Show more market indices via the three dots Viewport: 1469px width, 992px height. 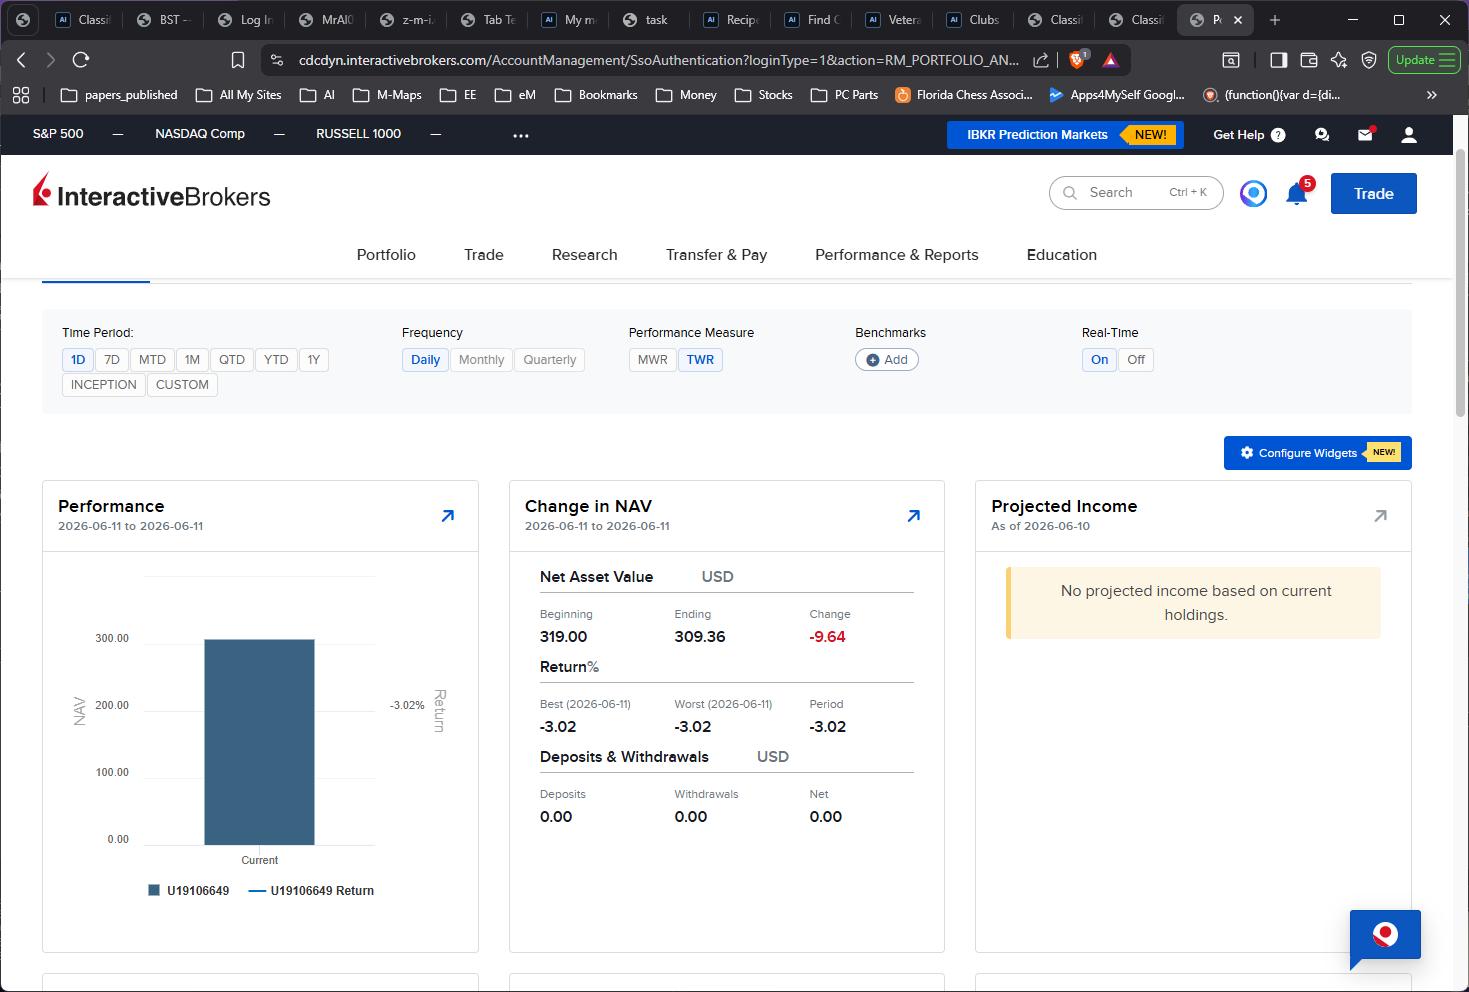pos(521,135)
